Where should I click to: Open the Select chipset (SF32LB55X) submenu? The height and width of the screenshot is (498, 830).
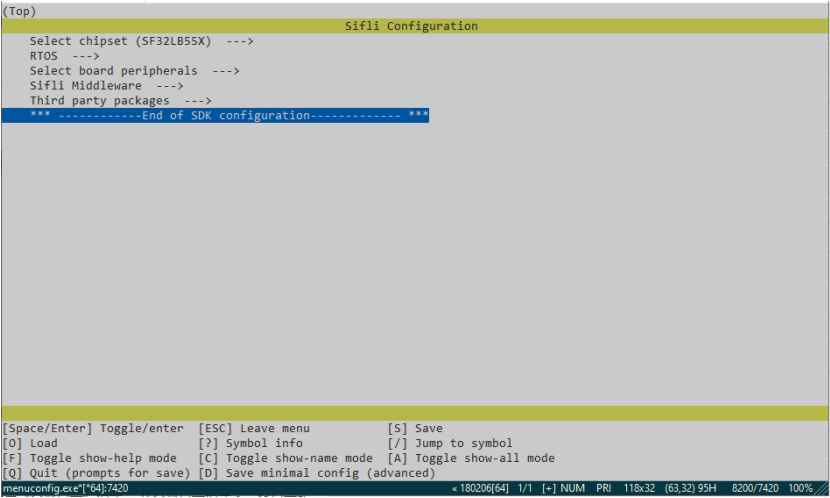(141, 41)
